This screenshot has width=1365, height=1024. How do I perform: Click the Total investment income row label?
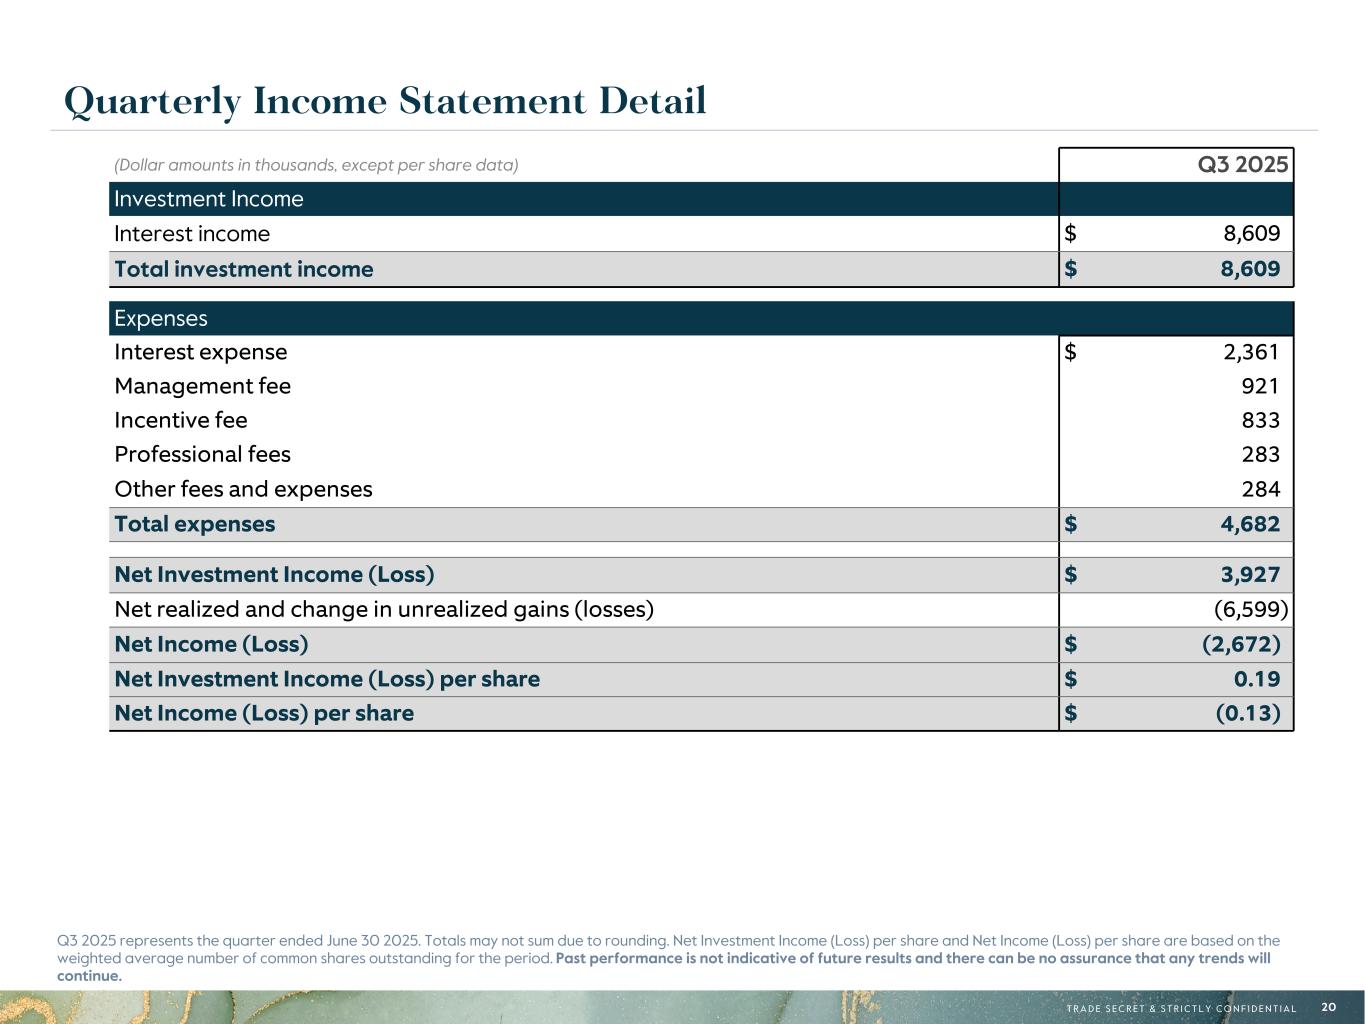(244, 269)
